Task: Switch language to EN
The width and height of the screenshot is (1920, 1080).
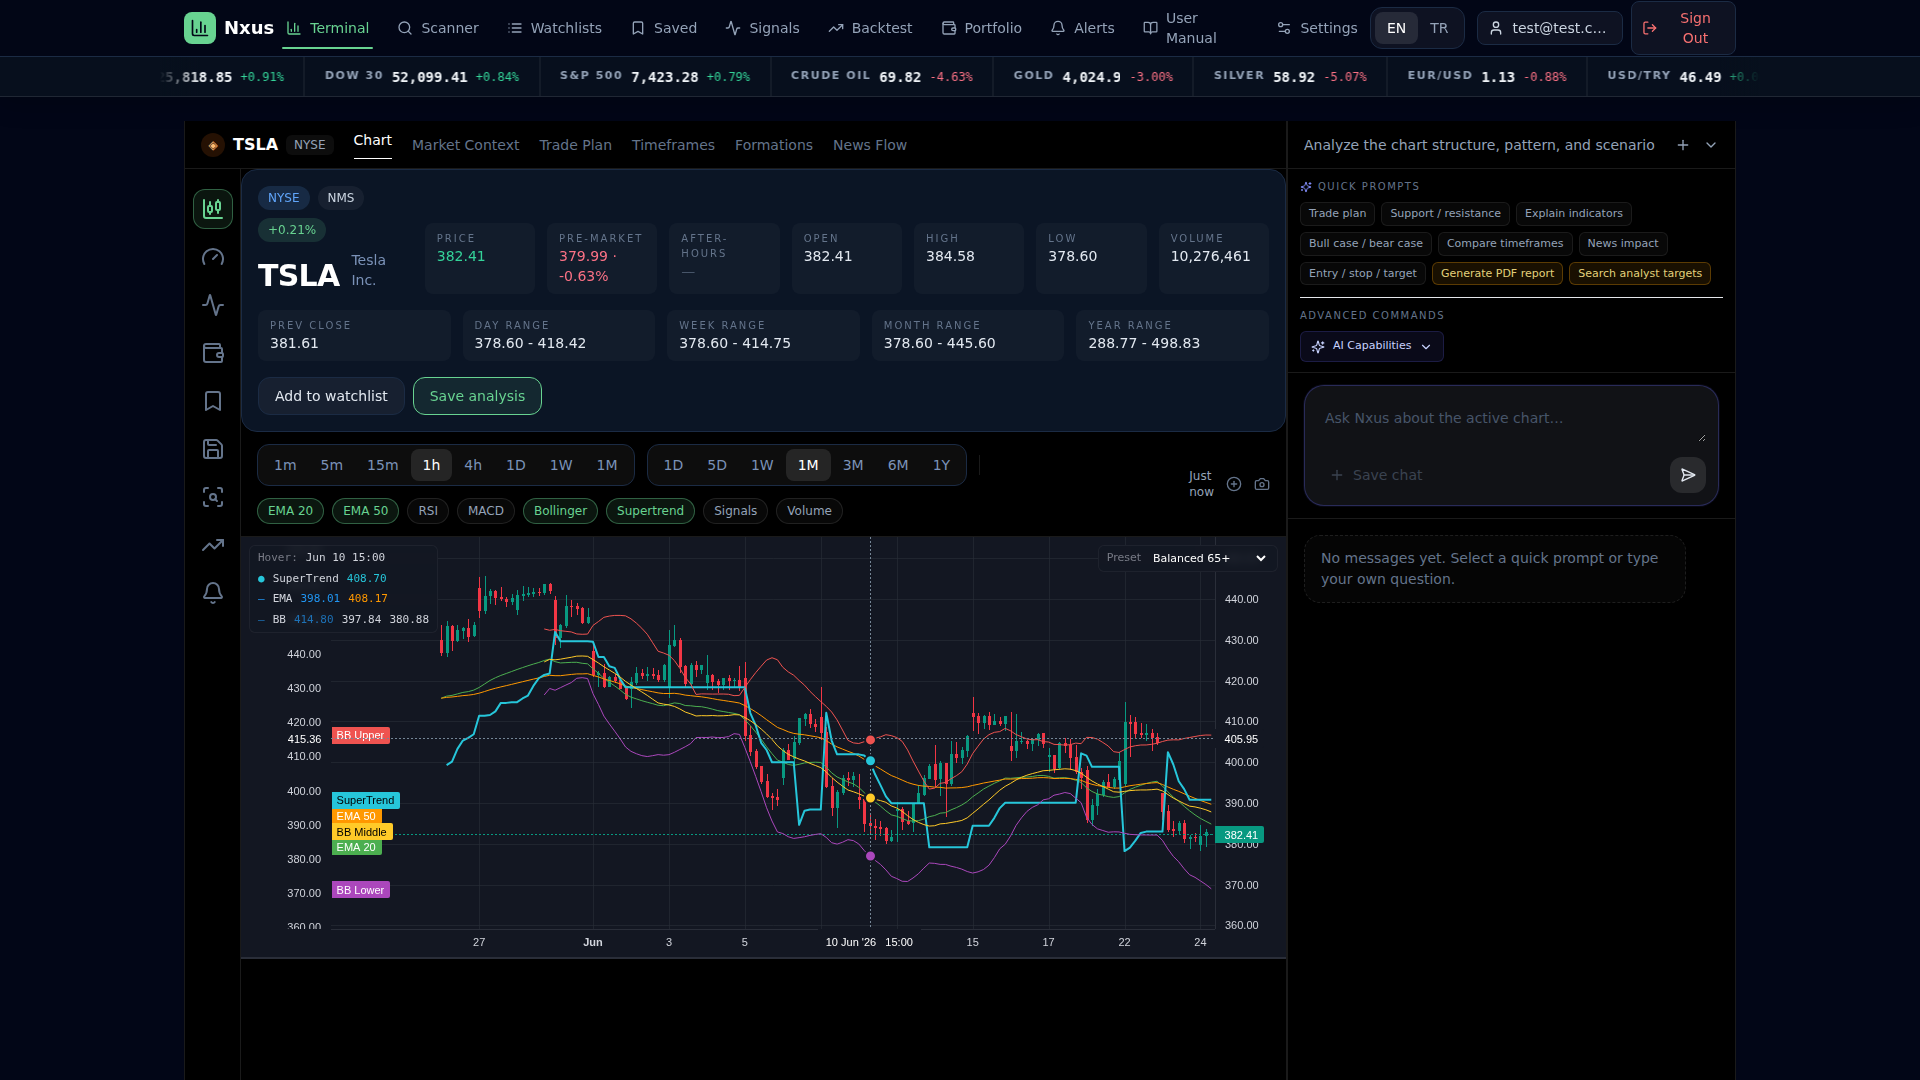Action: 1396,28
